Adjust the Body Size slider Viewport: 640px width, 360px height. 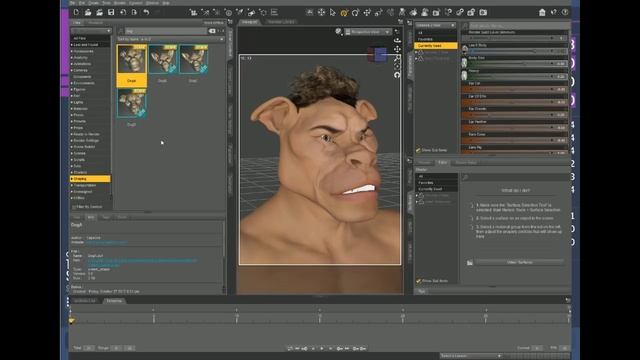click(x=517, y=63)
